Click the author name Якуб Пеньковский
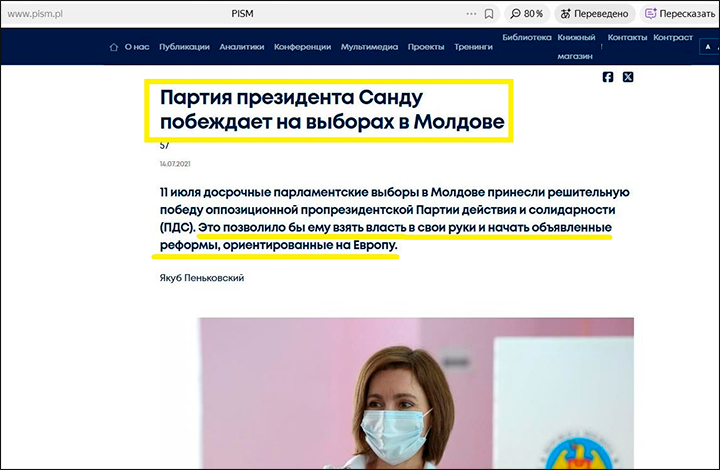 click(202, 278)
